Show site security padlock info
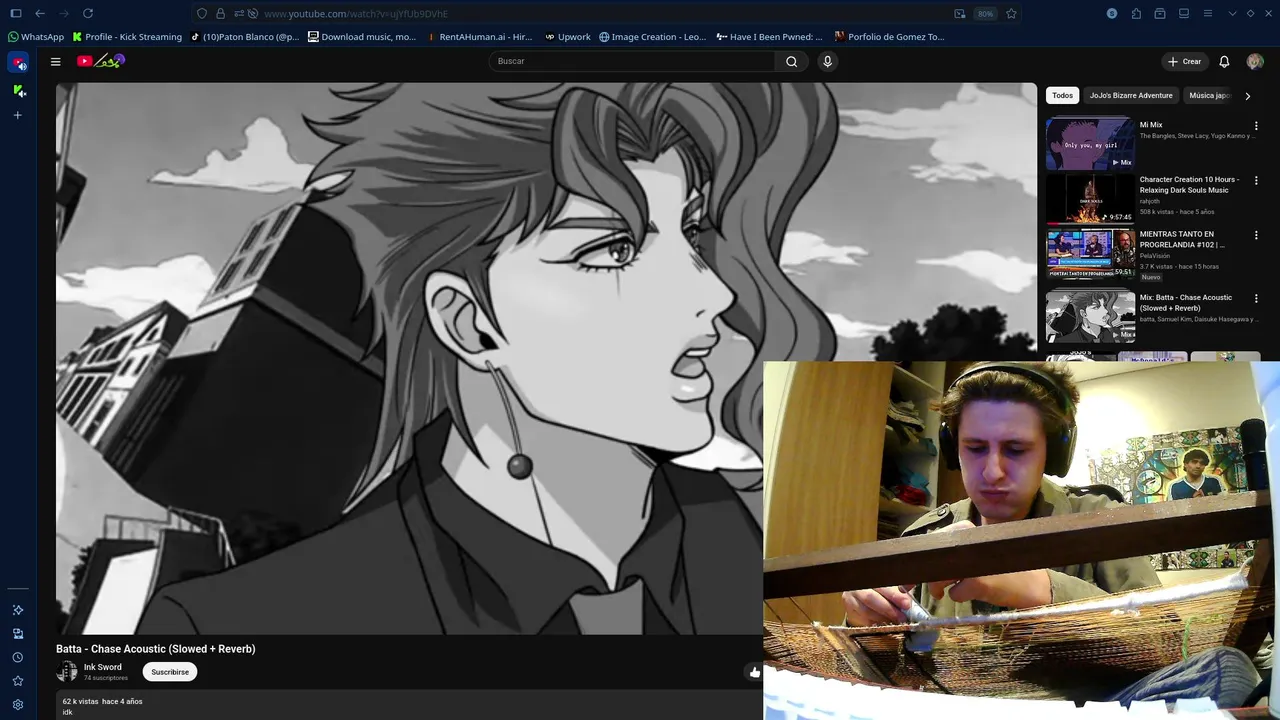 220,14
